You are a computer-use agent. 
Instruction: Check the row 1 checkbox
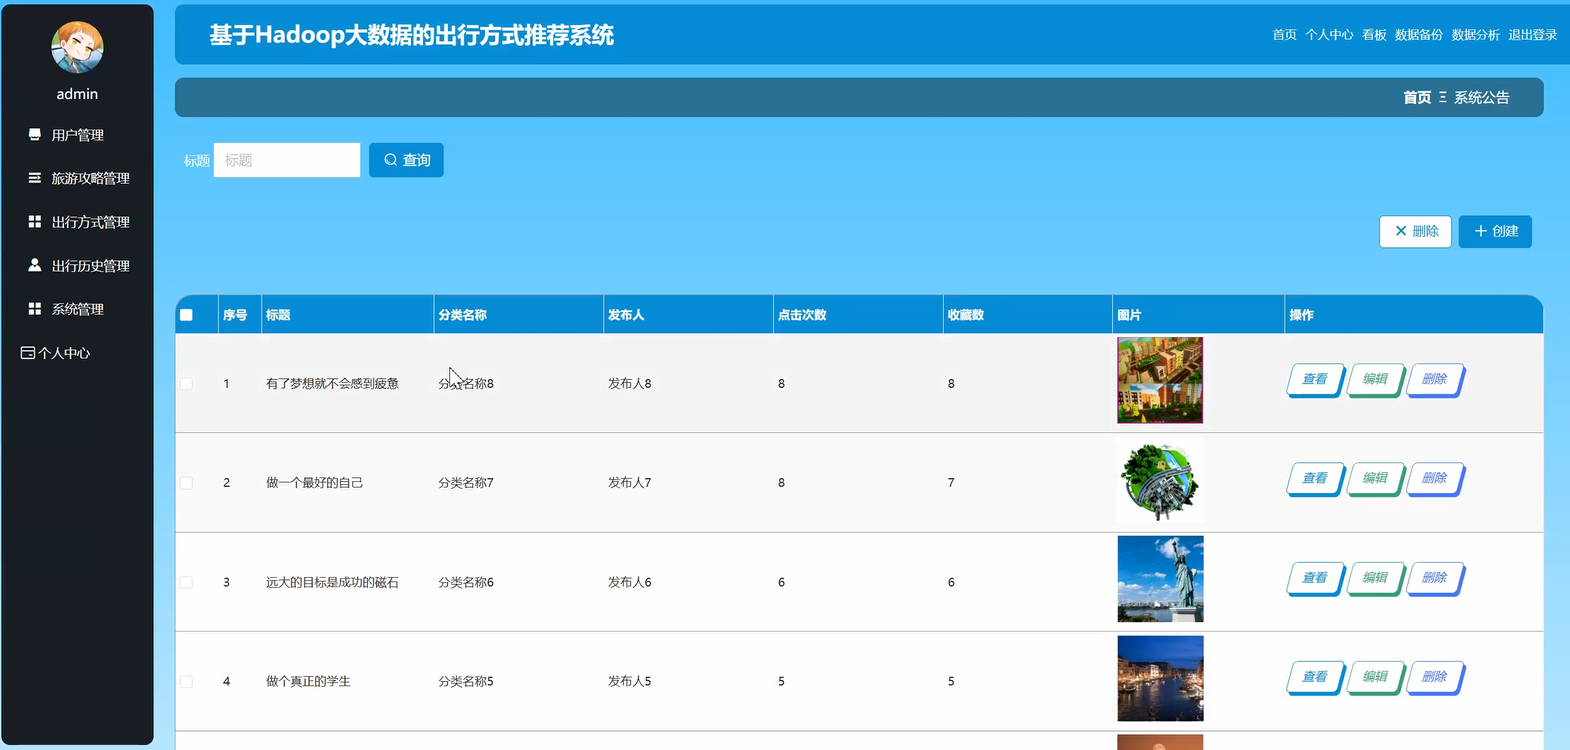(x=186, y=384)
